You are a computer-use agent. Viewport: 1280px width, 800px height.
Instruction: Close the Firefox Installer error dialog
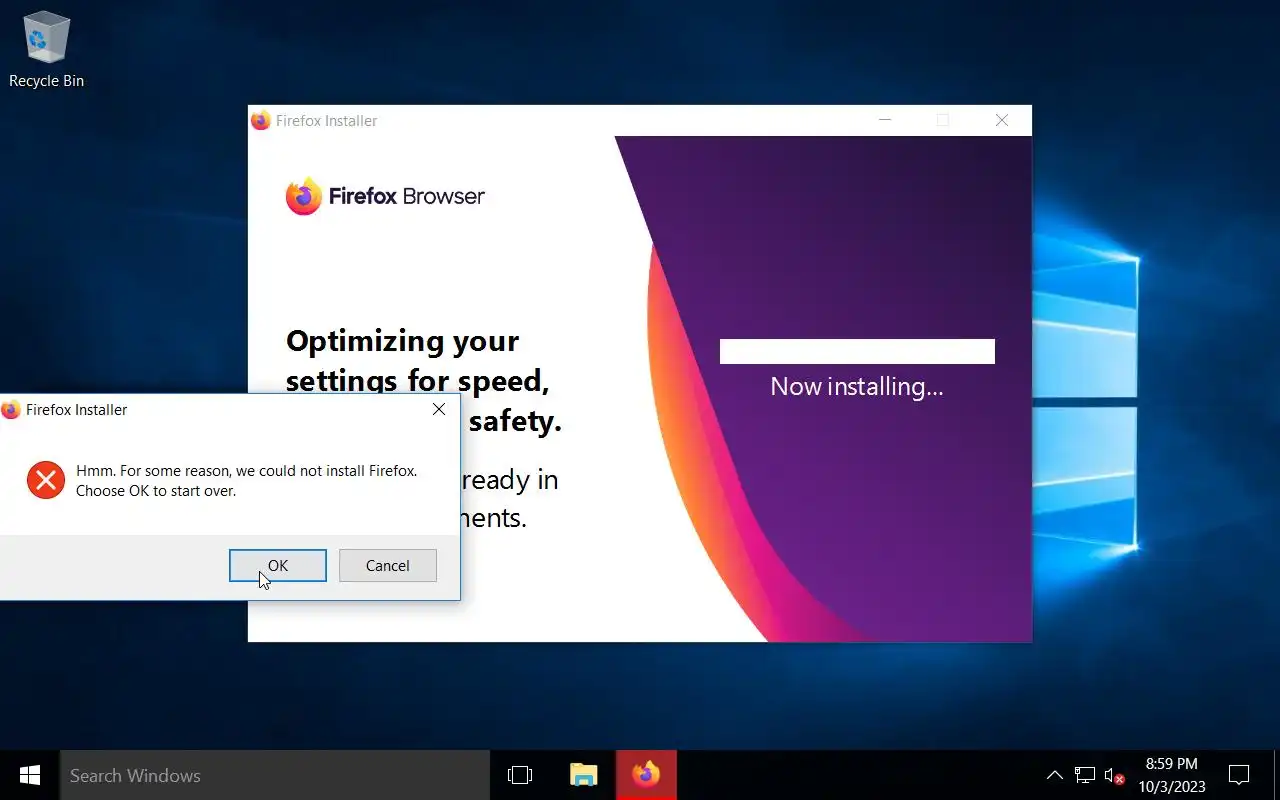click(438, 409)
